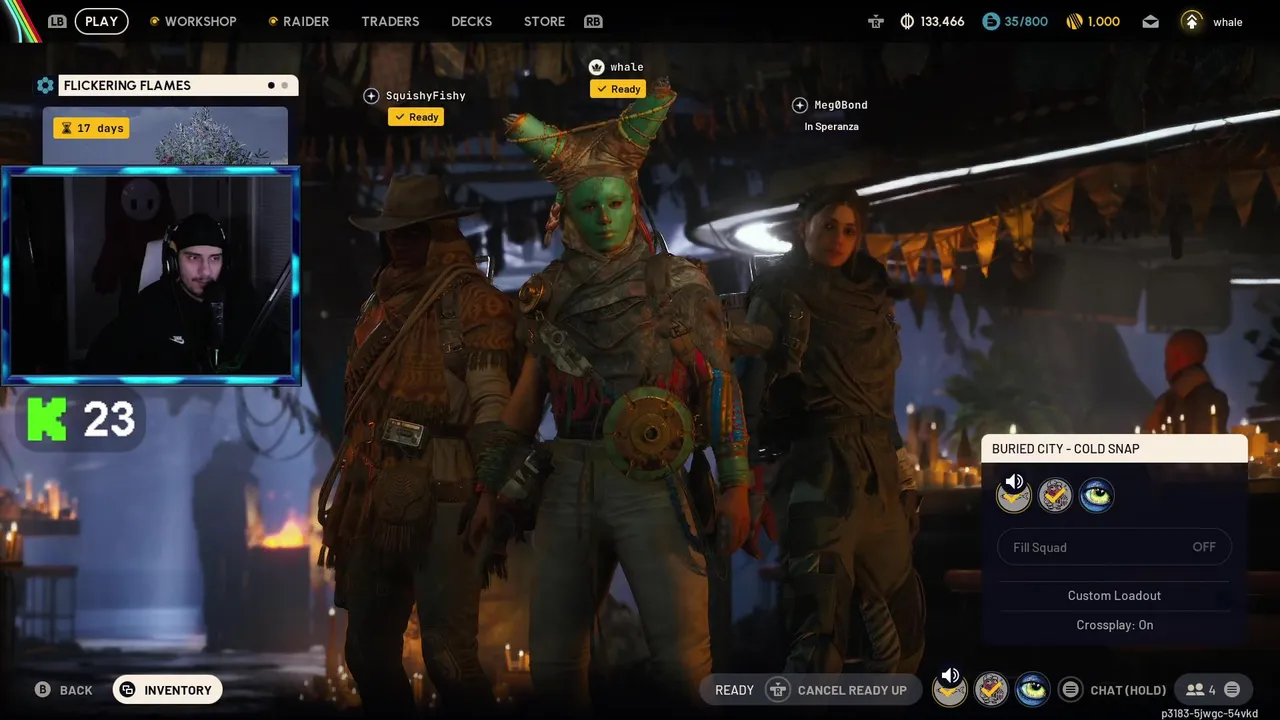Click the gear icon beside Flickering Flames
The width and height of the screenshot is (1280, 720).
coord(45,85)
